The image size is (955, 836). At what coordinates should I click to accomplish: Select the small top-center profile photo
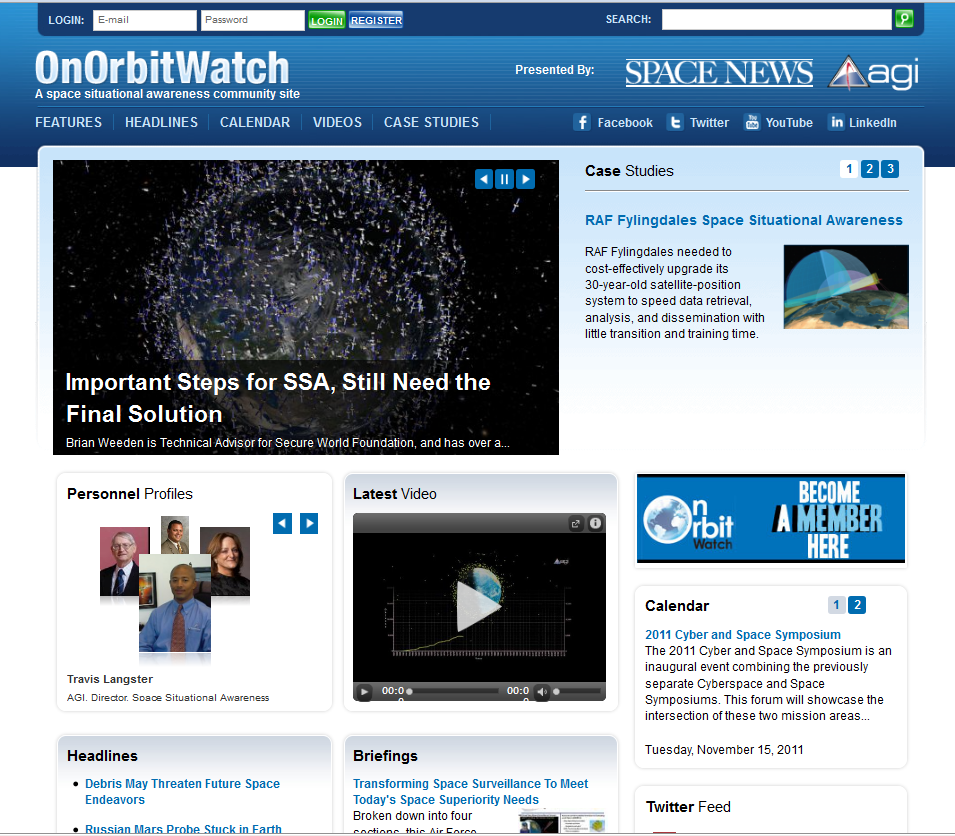click(x=175, y=535)
